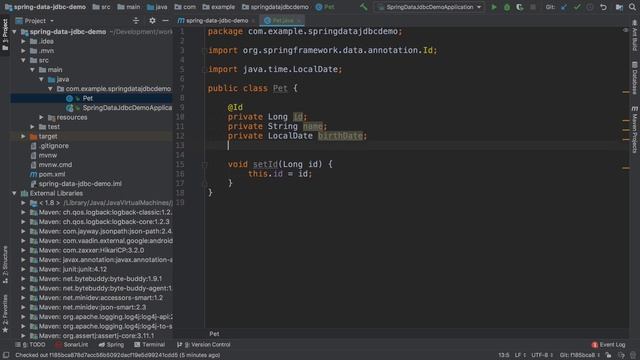Click fold toggle beside setId method
This screenshot has height=360, width=640.
point(204,164)
